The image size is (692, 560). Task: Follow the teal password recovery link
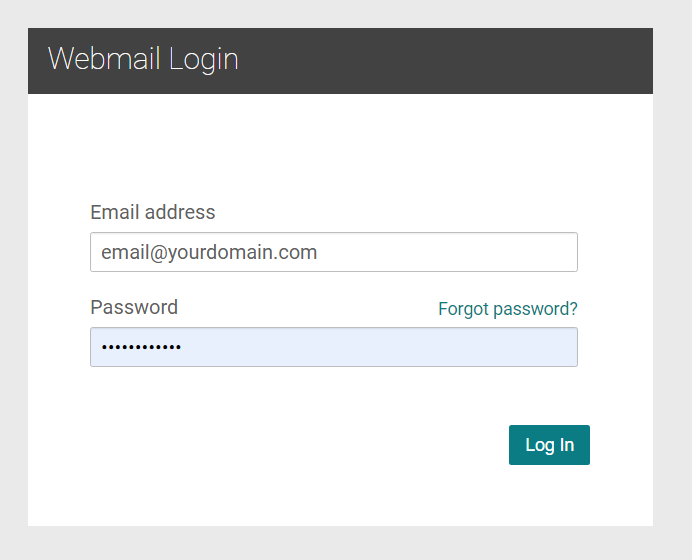click(508, 309)
